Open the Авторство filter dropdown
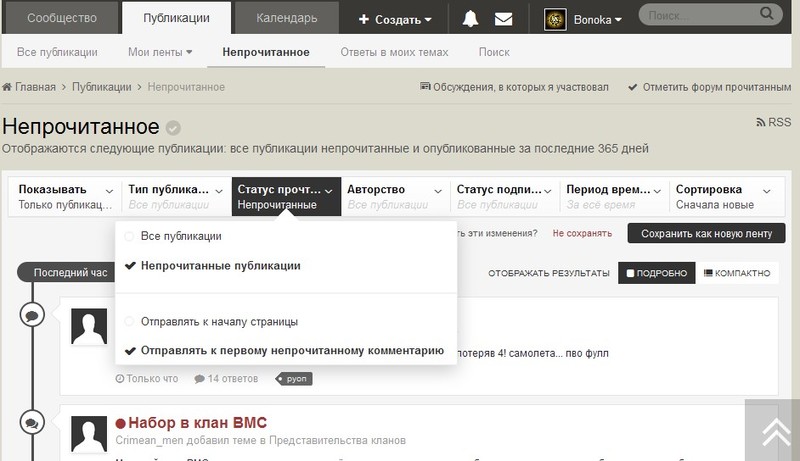Viewport: 800px width, 461px height. (x=395, y=196)
